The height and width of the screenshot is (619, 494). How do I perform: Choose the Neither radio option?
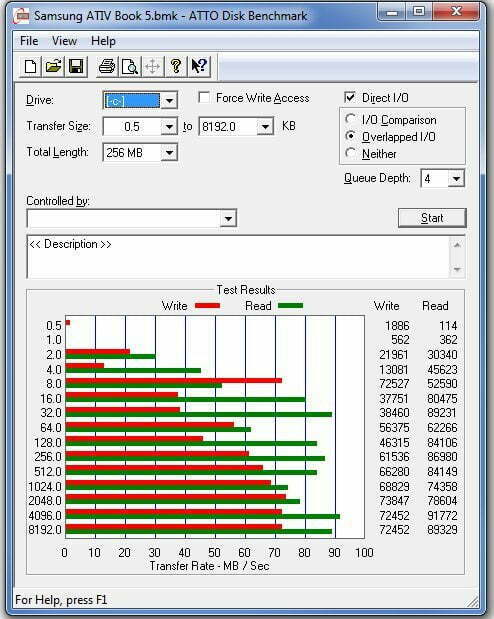point(350,153)
